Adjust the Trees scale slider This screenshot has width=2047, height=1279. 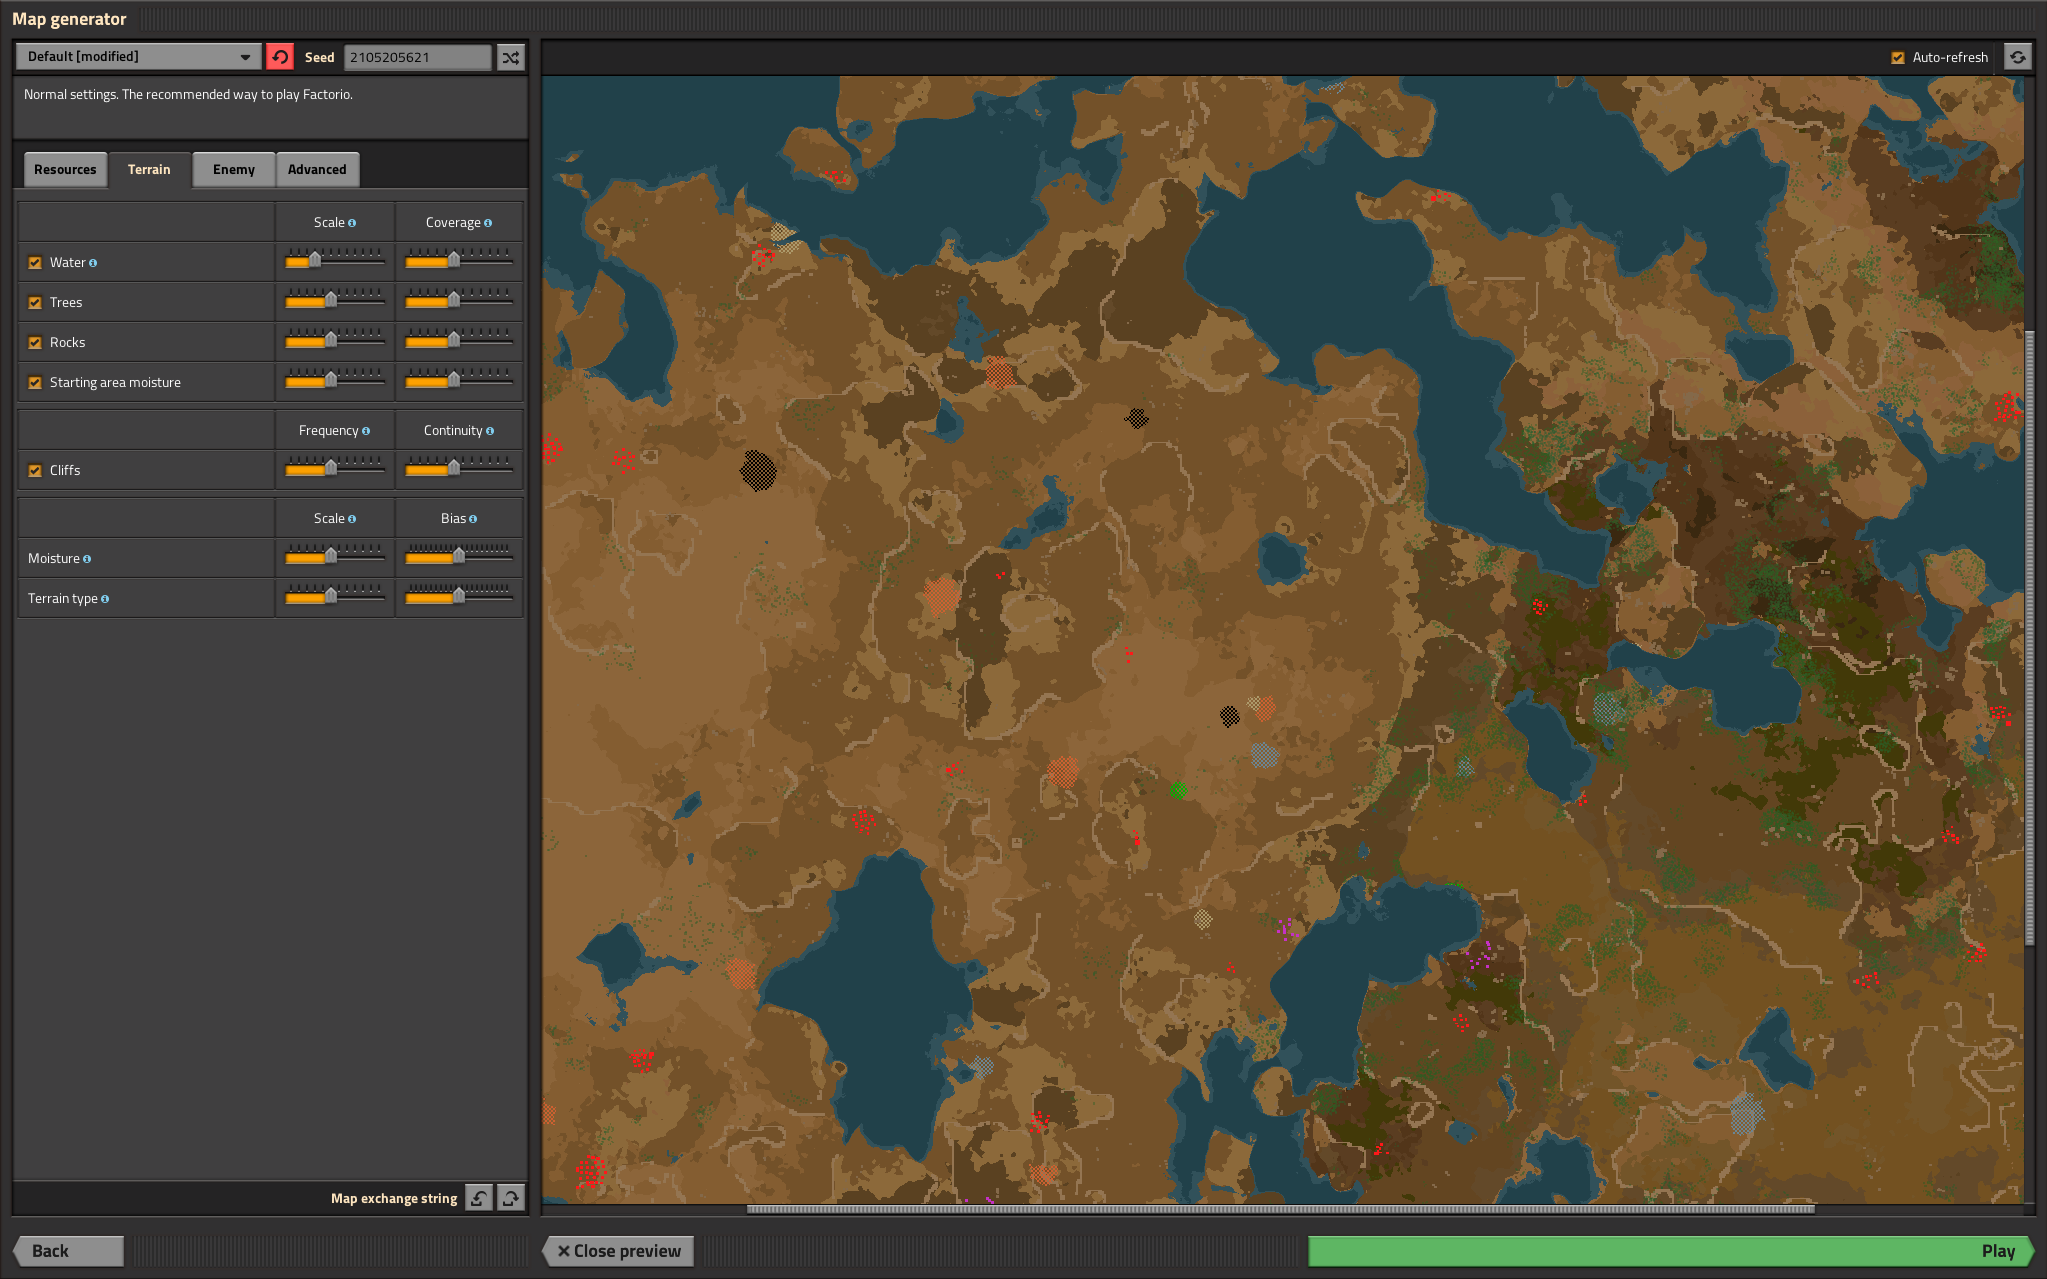[335, 300]
